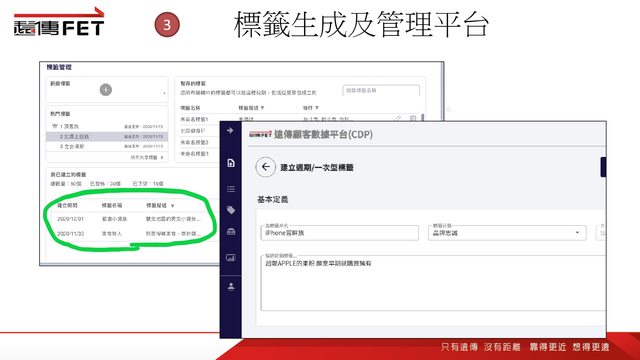Expand sort arrow beside circled table's description header

173,206
